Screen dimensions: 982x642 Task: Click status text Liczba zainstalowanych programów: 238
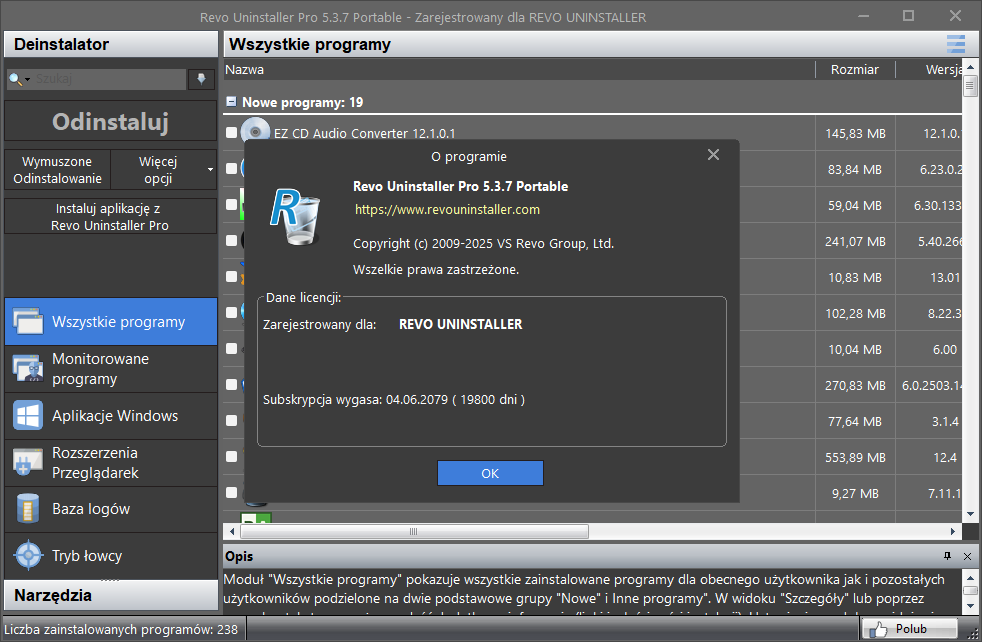pyautogui.click(x=121, y=629)
